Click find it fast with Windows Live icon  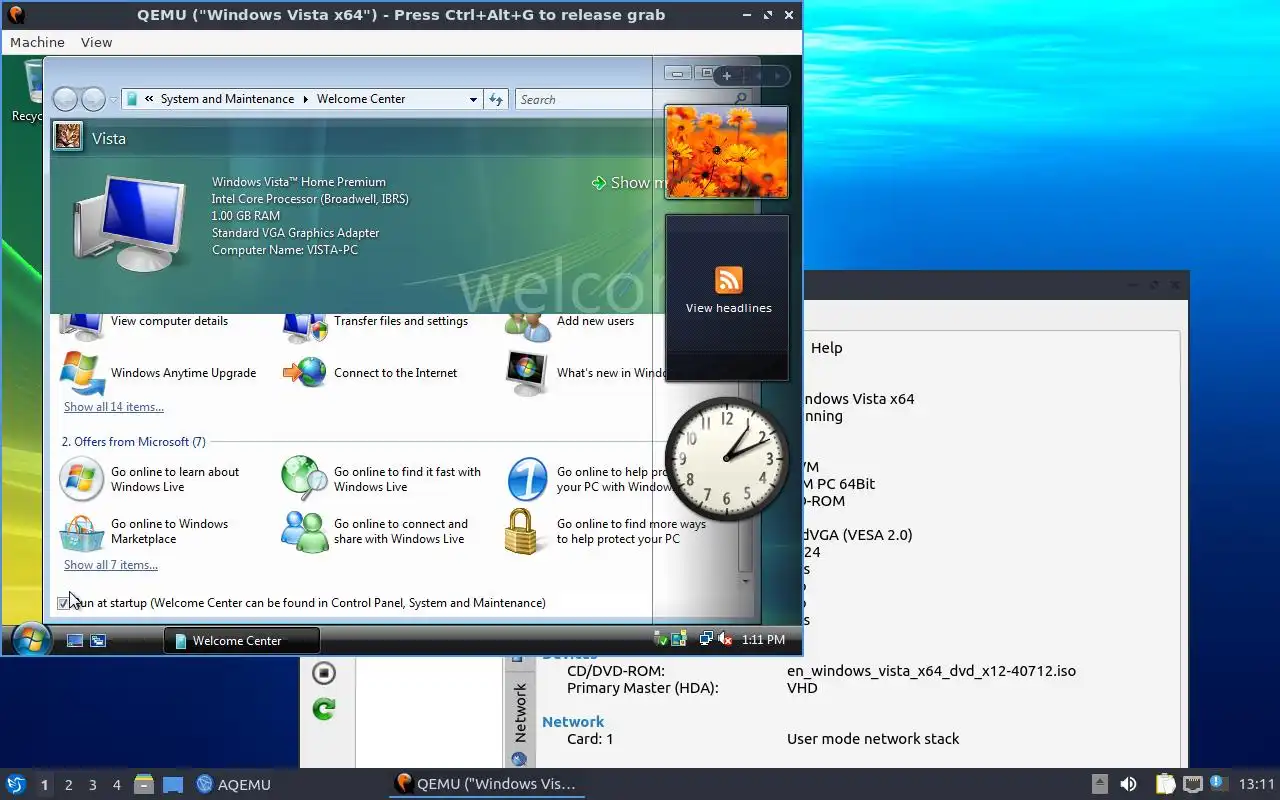305,479
